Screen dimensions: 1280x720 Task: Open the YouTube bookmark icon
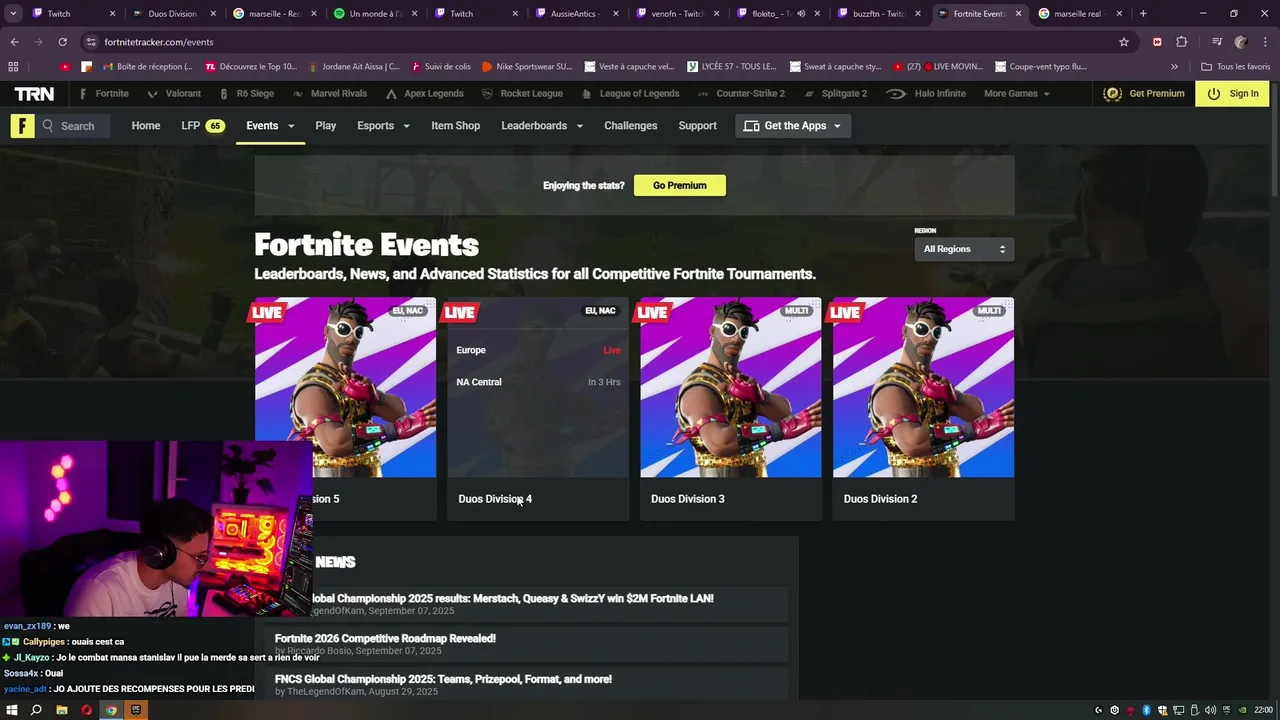coord(65,67)
